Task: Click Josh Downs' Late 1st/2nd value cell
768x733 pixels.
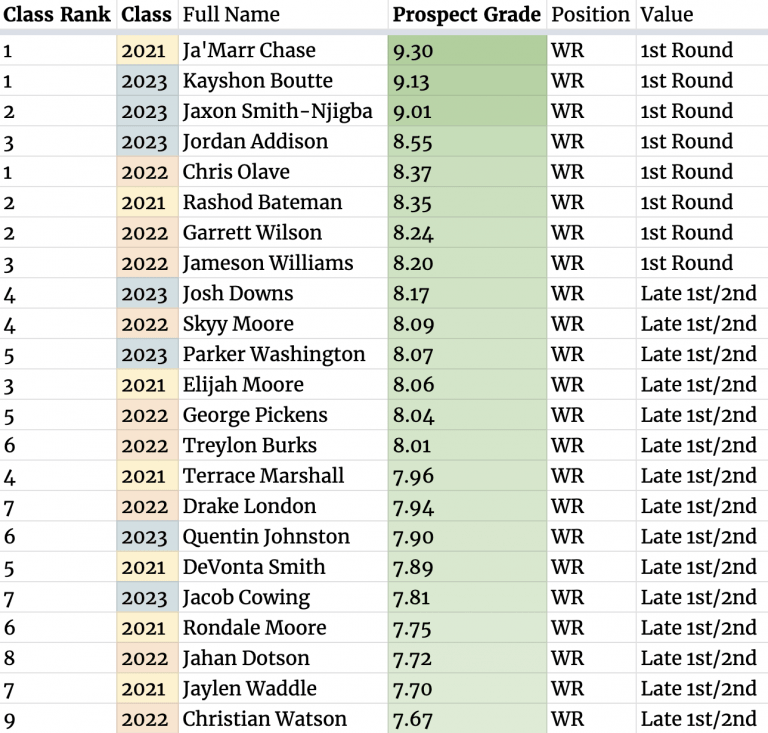Action: coord(702,294)
